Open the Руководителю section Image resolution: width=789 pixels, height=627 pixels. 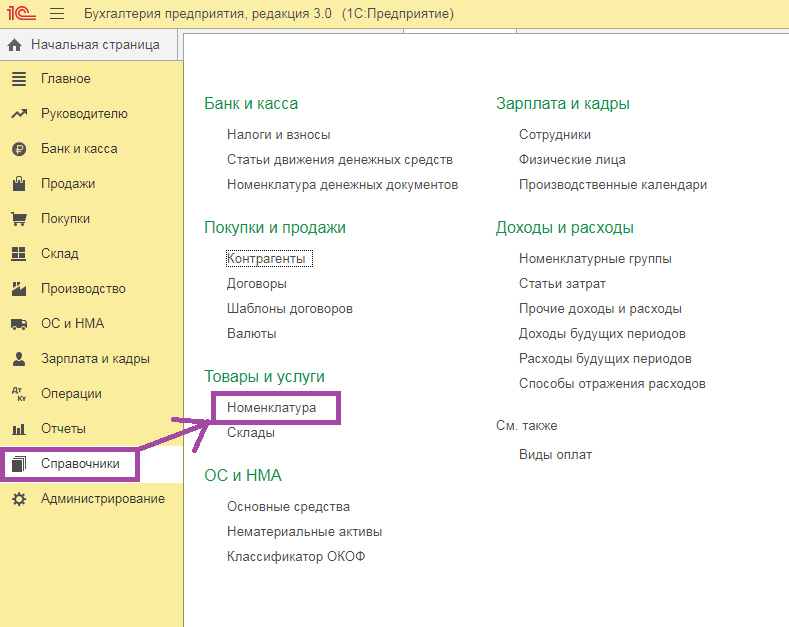pos(85,114)
